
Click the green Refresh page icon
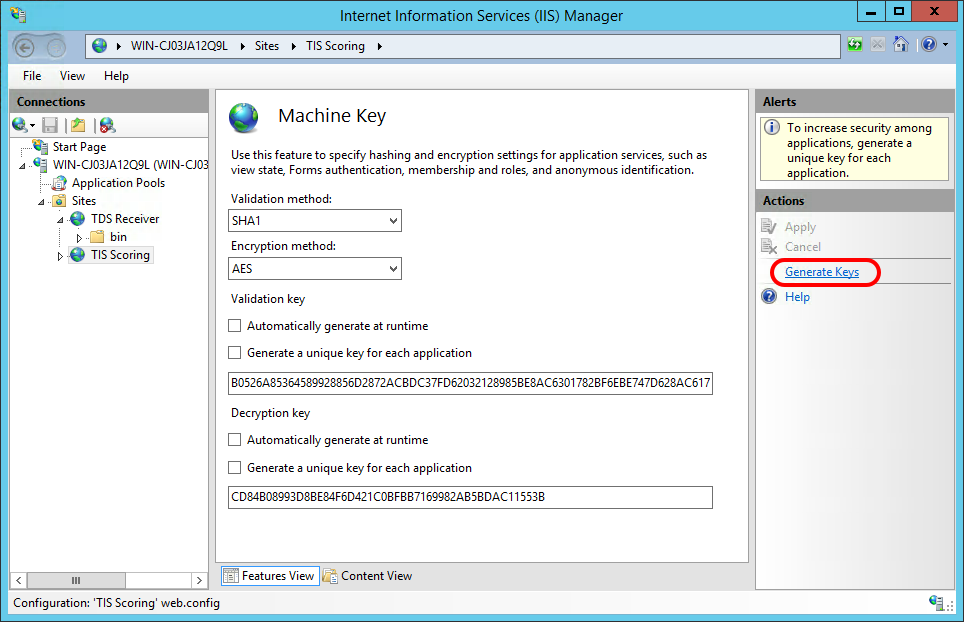tap(855, 44)
